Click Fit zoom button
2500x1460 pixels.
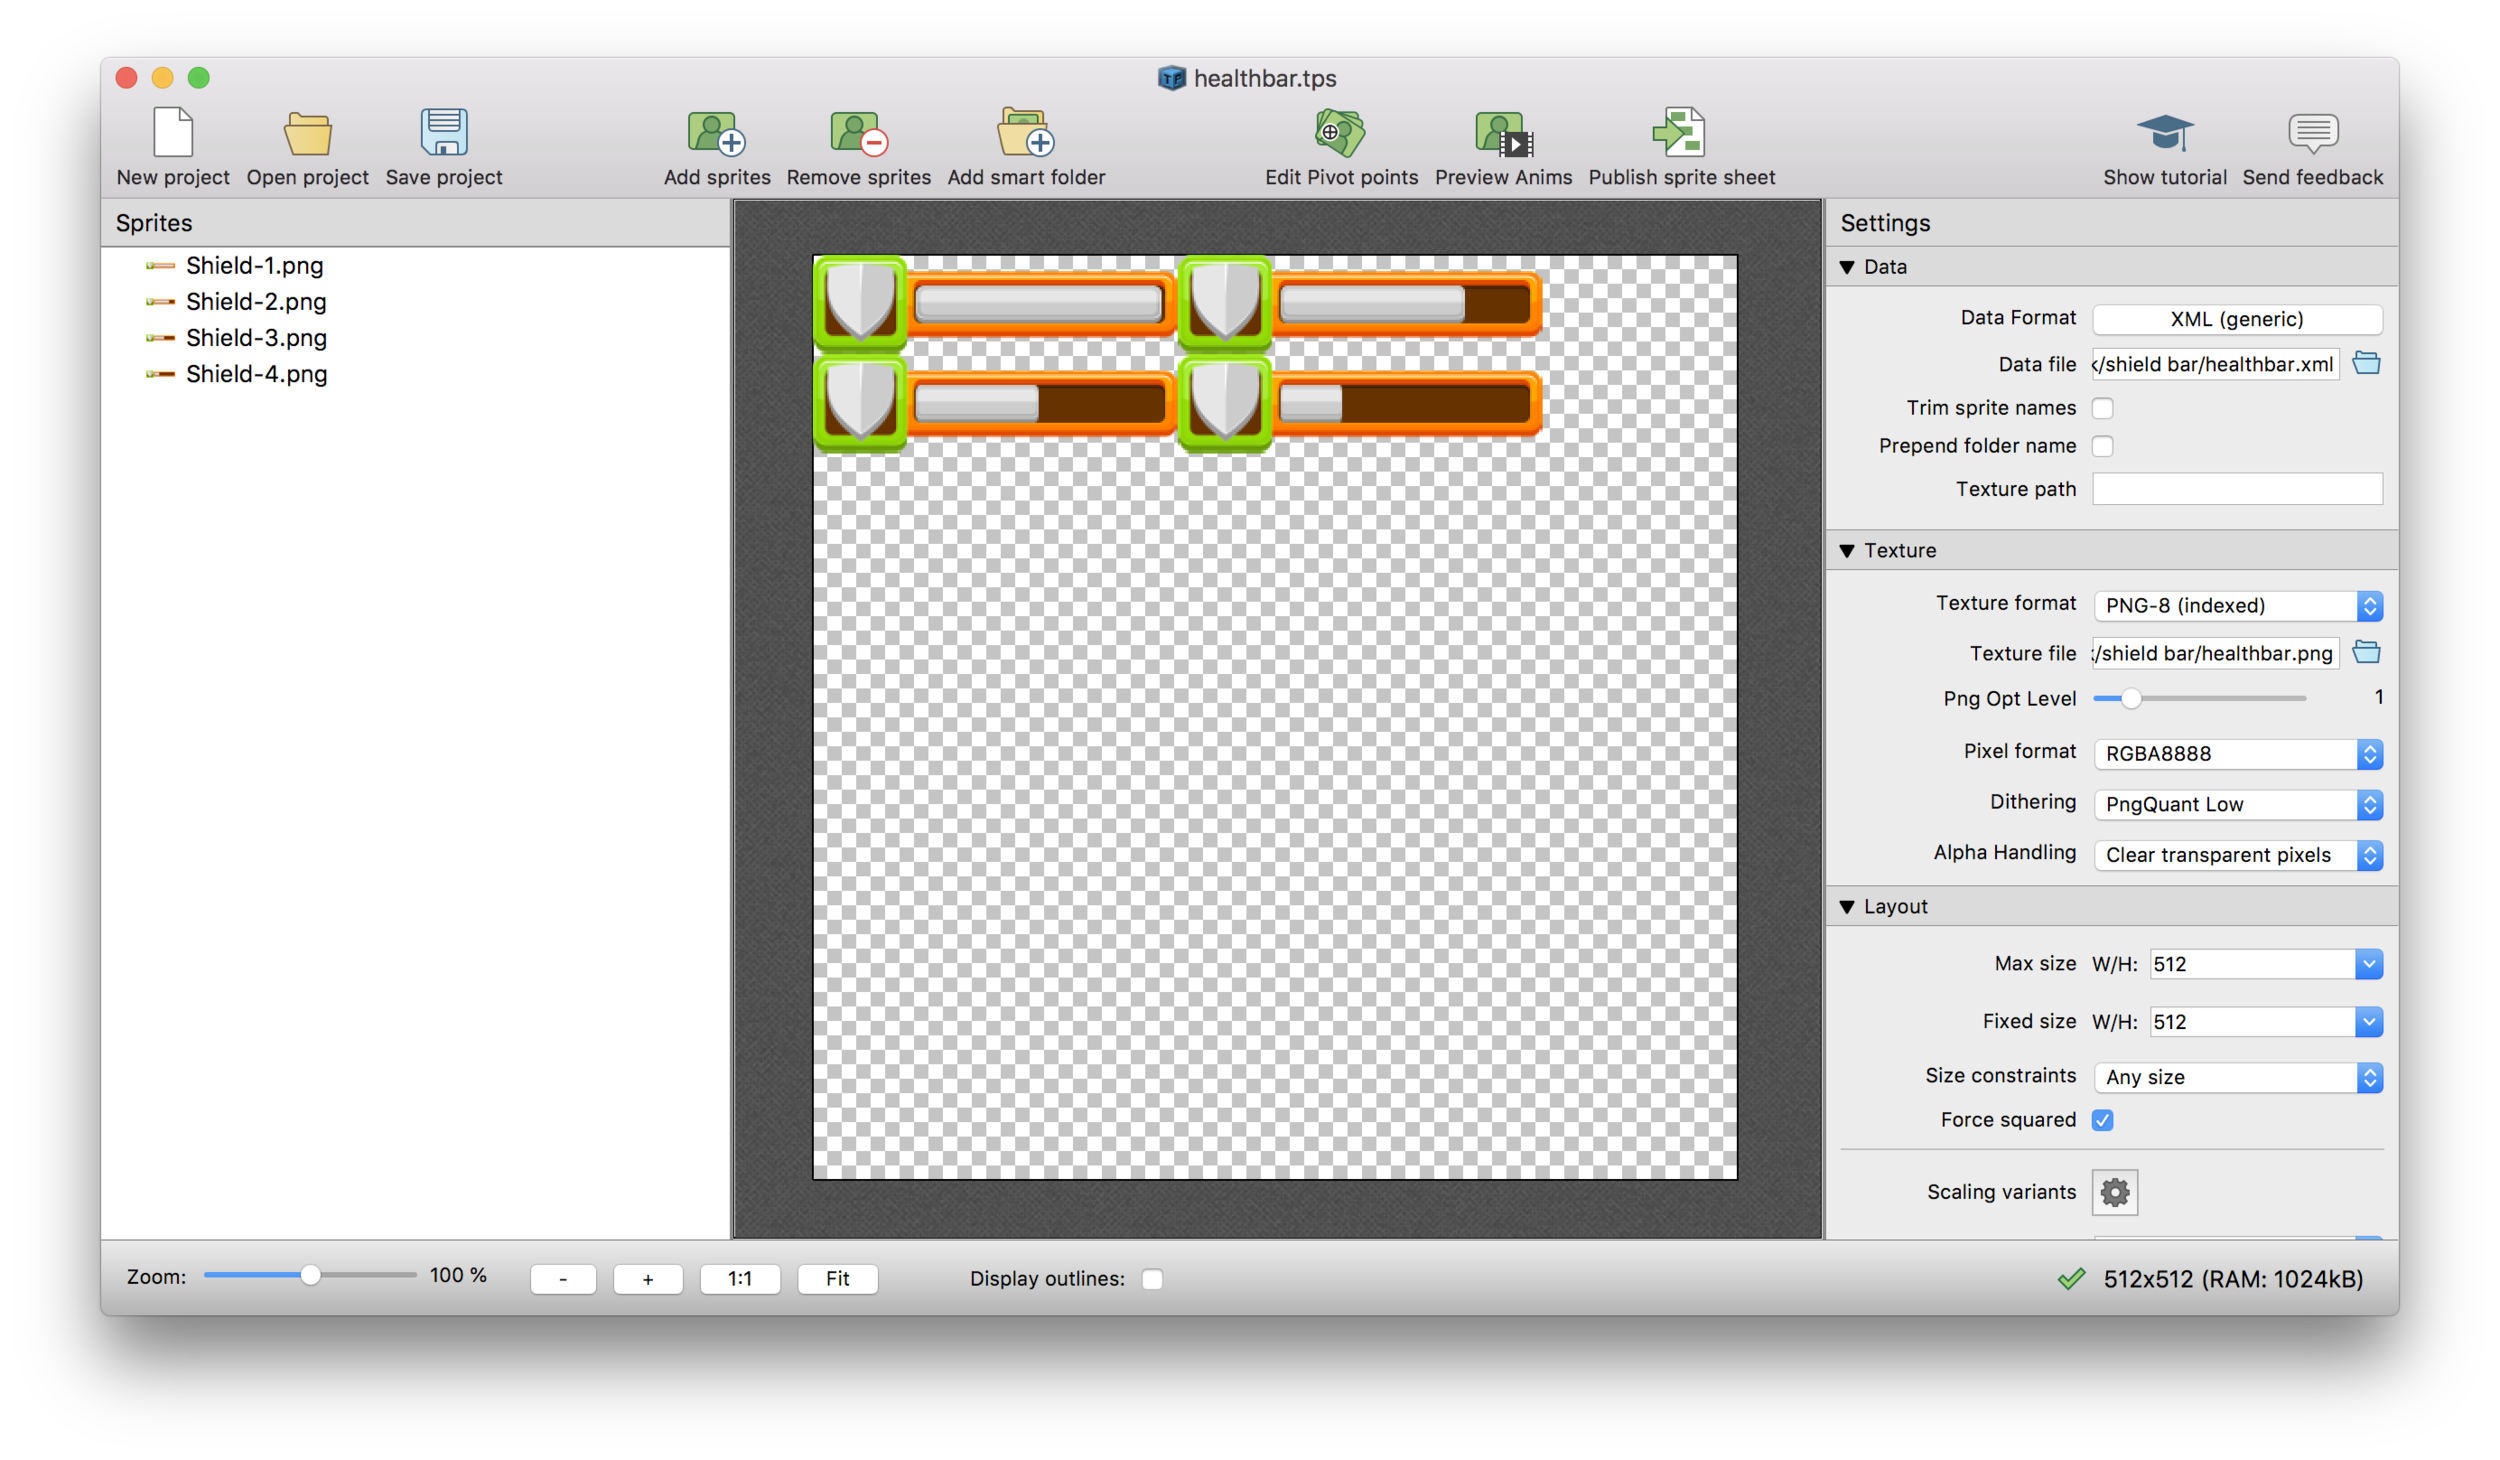pos(838,1278)
